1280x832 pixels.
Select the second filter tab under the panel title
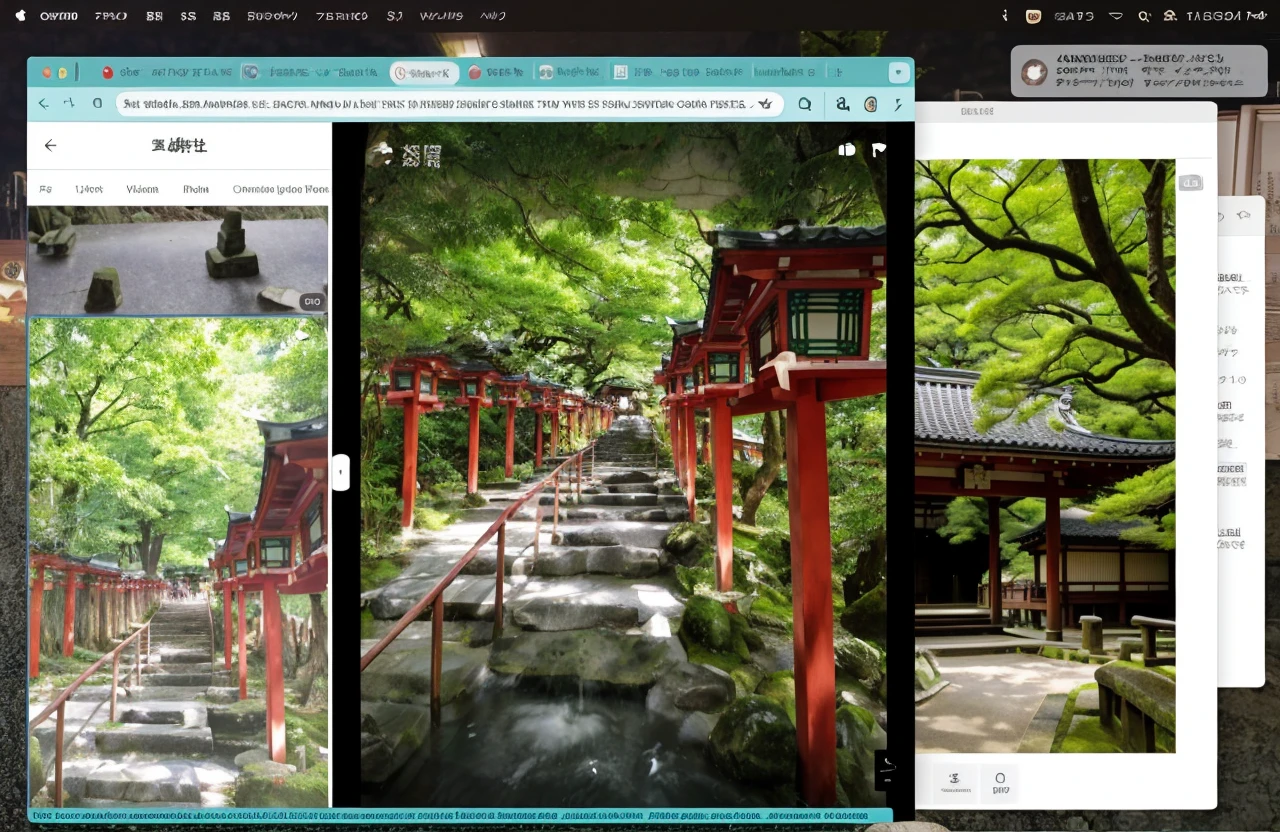88,189
